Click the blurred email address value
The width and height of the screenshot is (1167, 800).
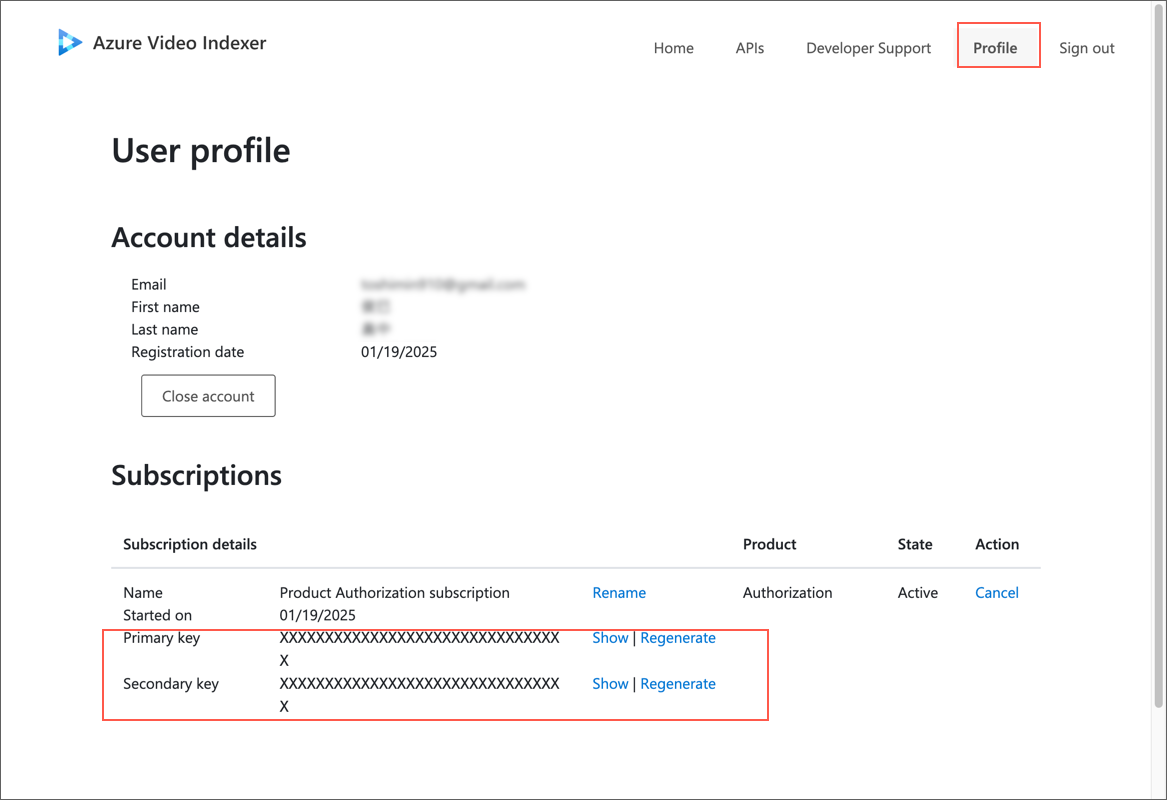444,284
